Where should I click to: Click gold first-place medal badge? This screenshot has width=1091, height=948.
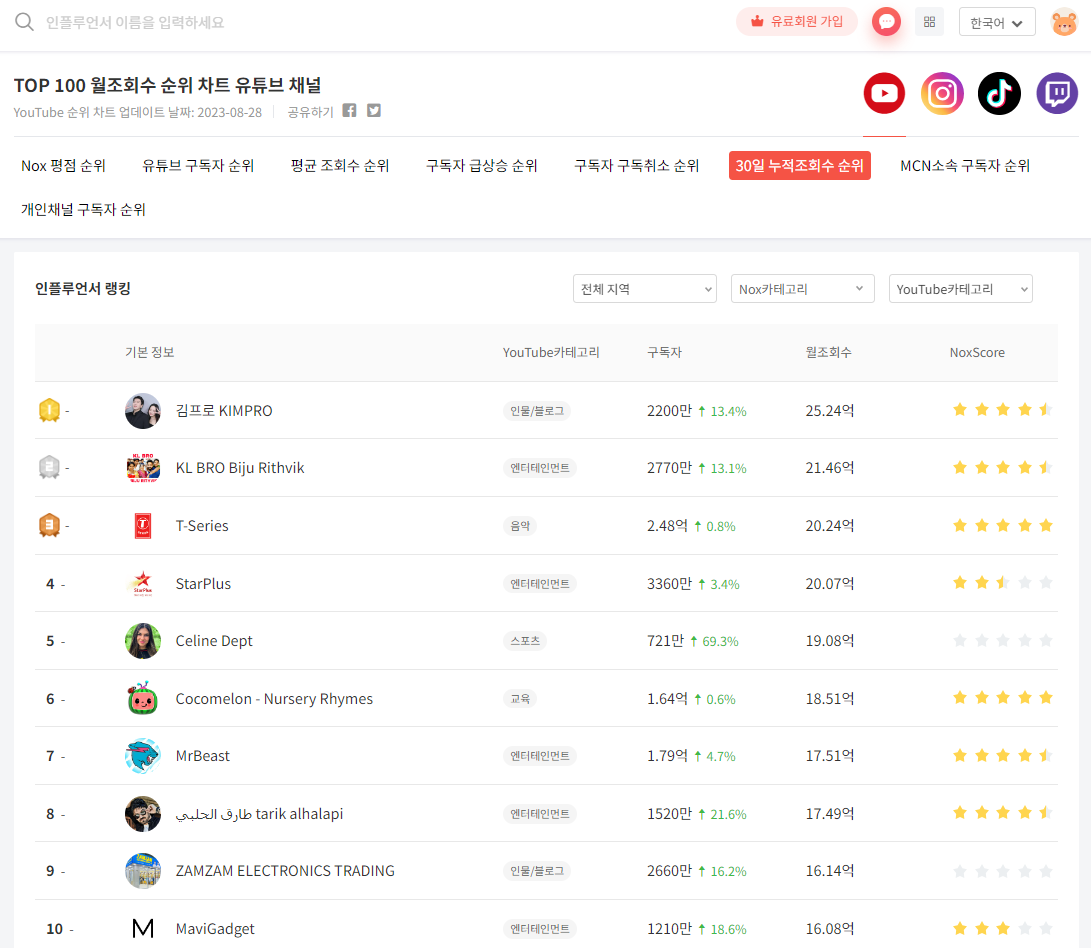coord(49,410)
